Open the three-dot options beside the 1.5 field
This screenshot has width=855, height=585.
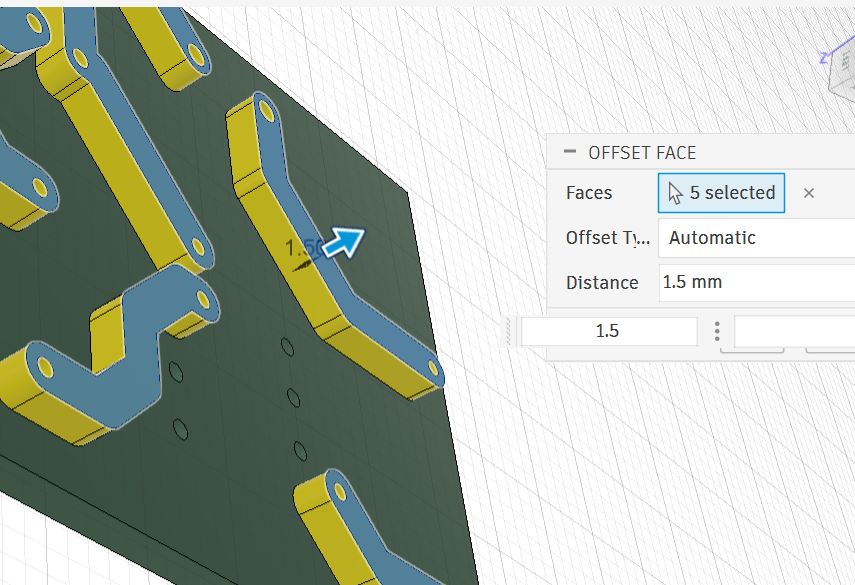click(717, 331)
